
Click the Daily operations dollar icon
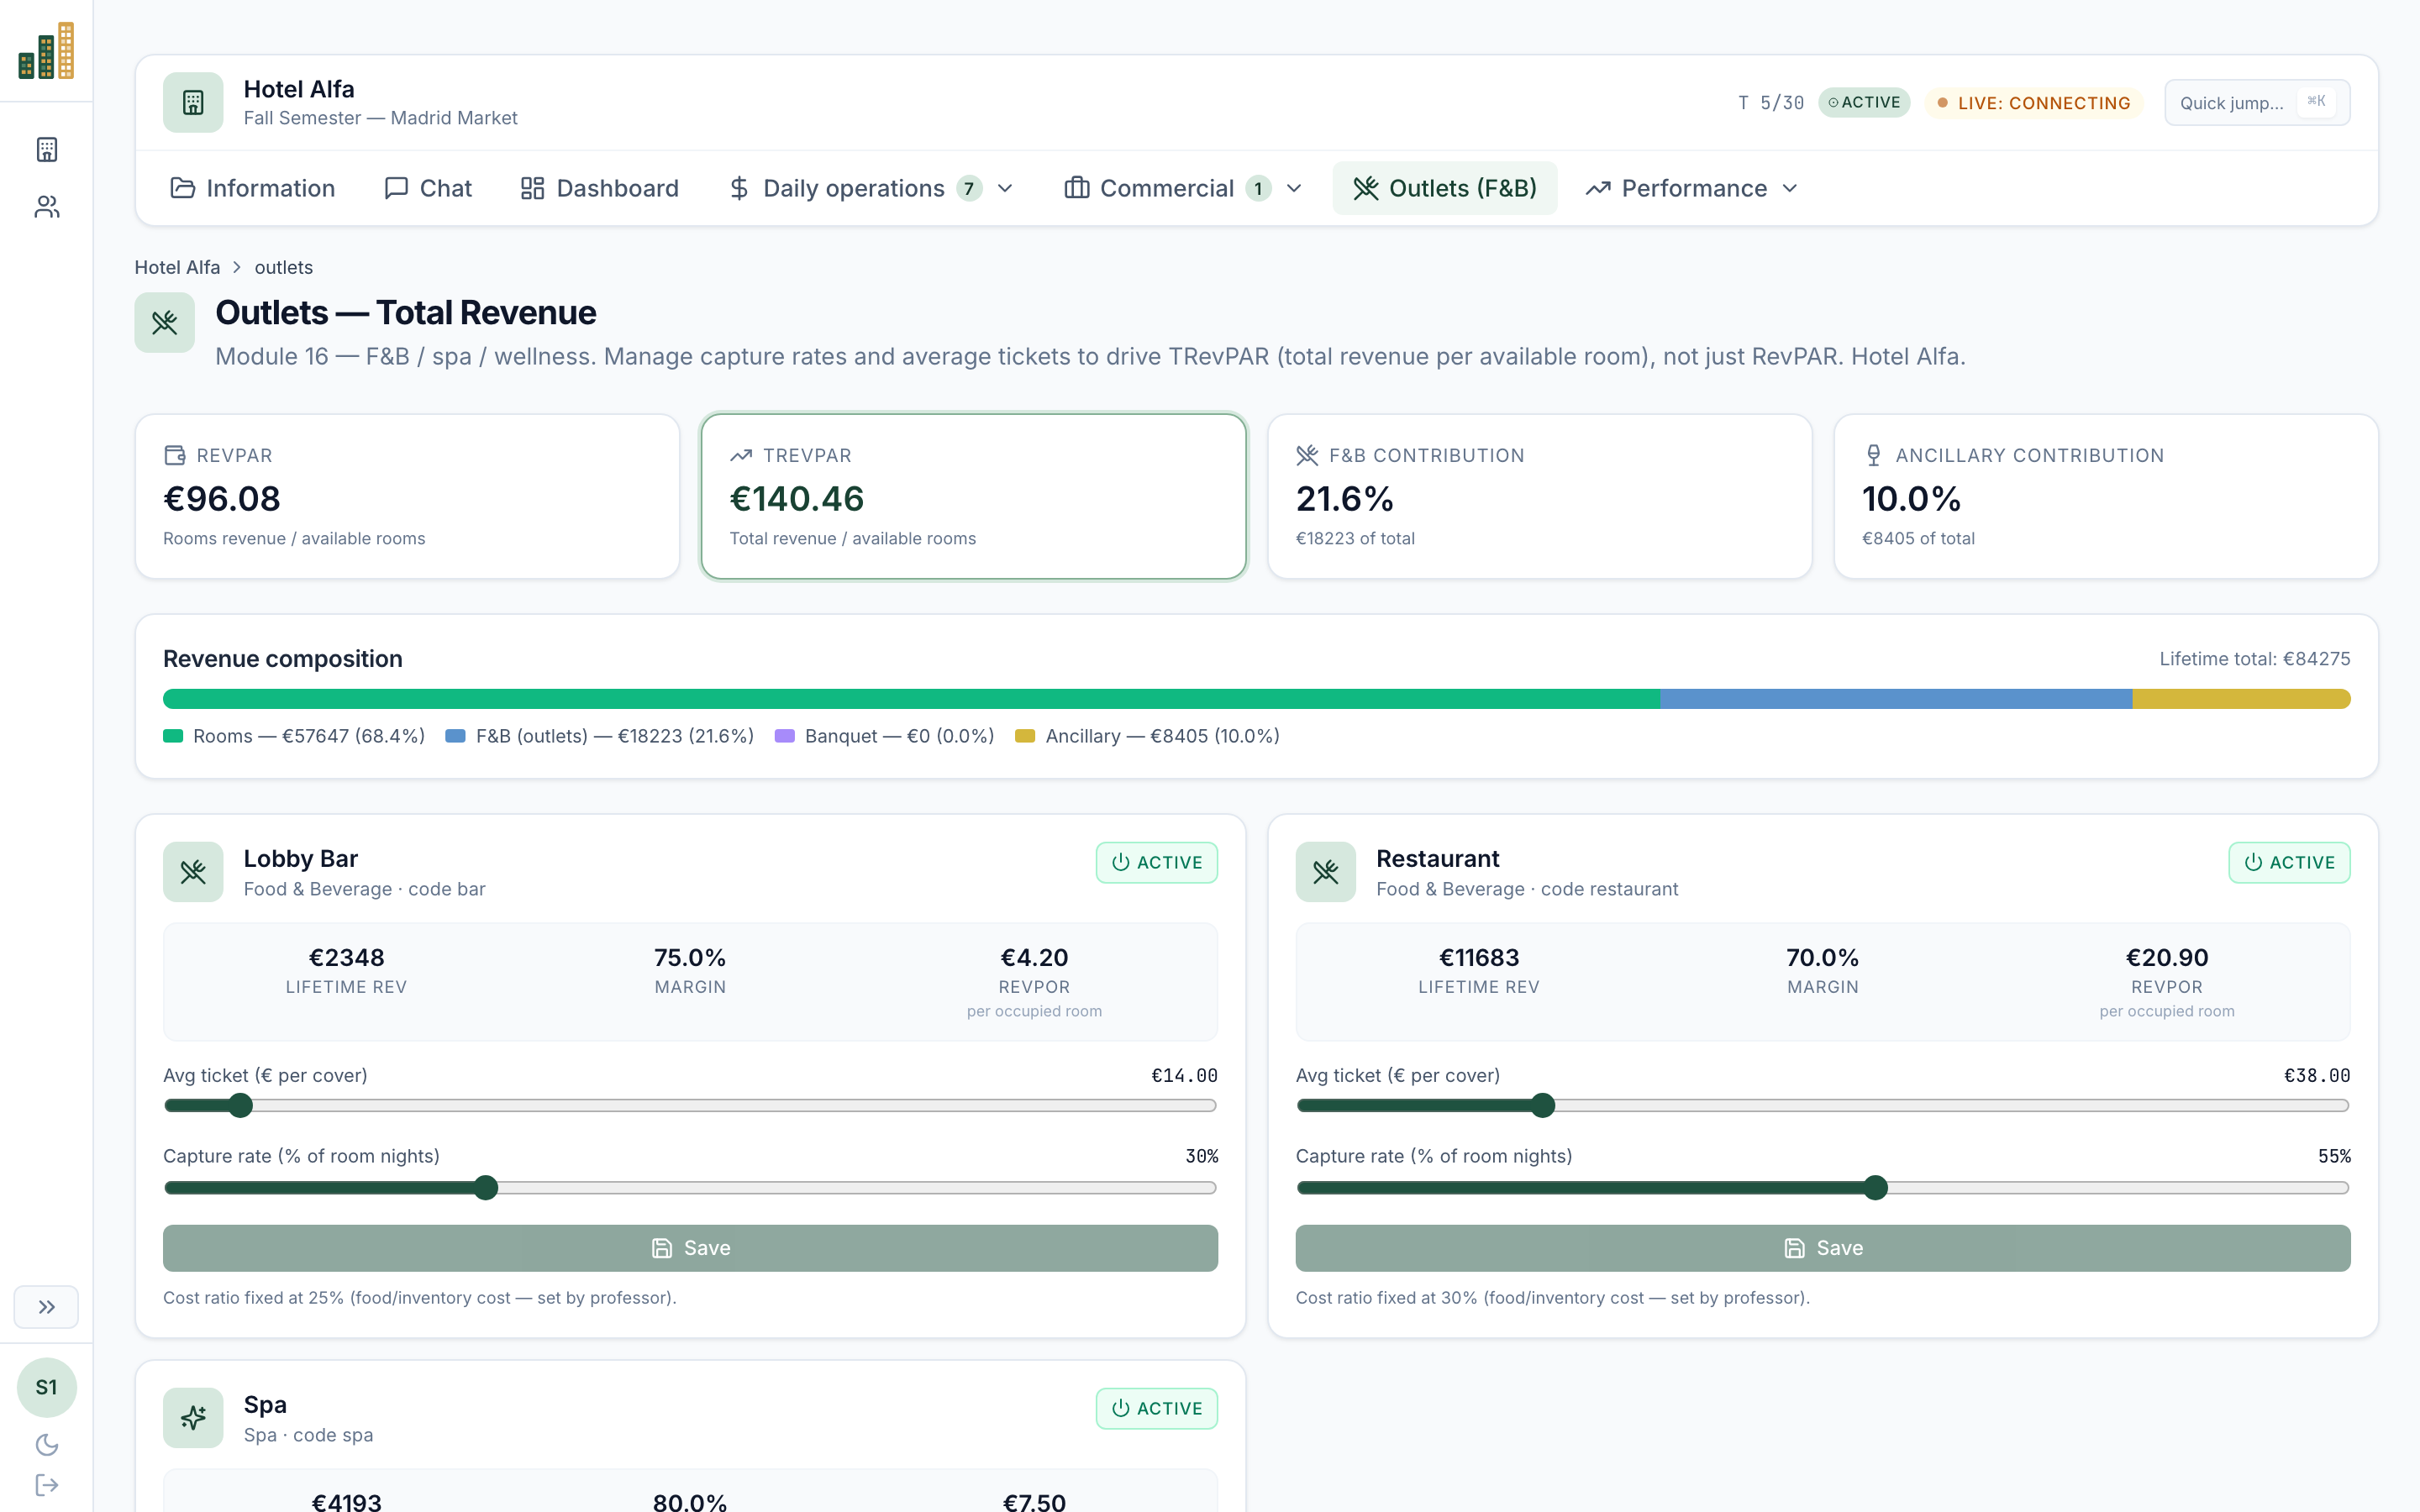[x=739, y=188]
